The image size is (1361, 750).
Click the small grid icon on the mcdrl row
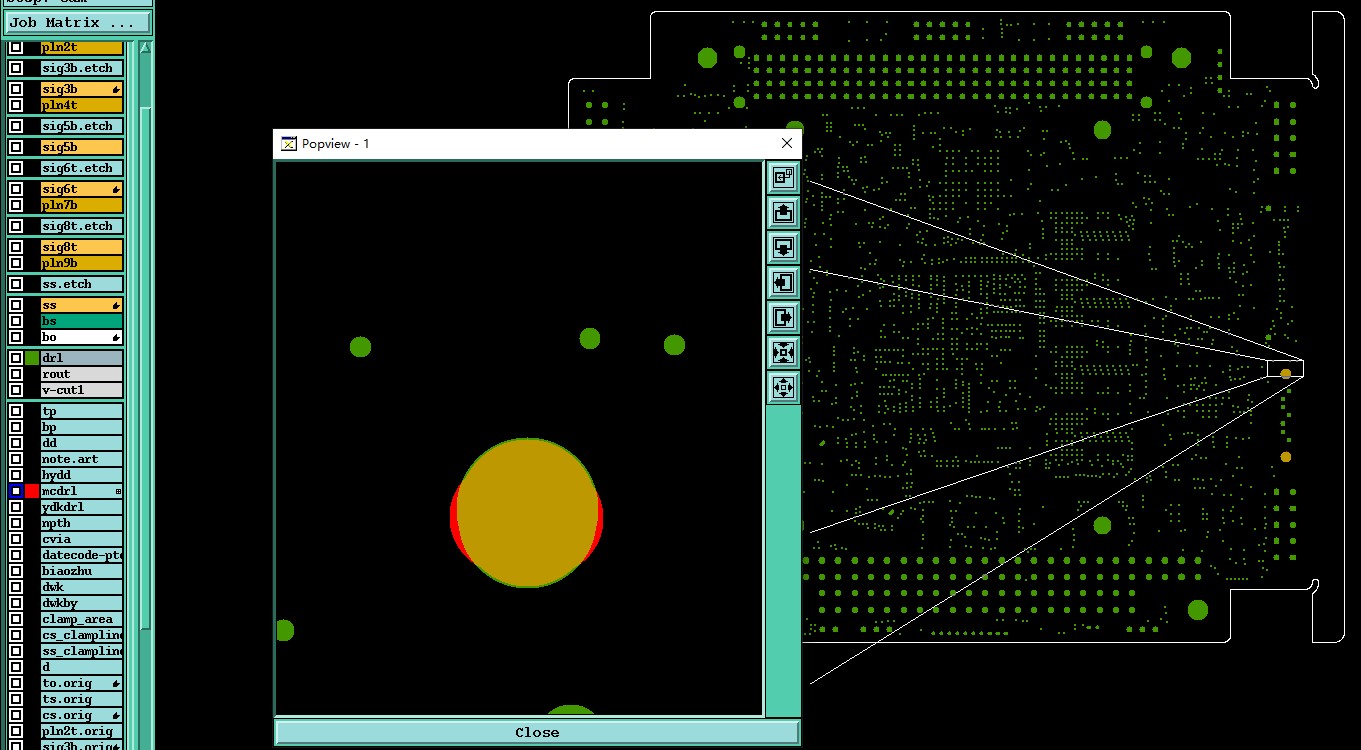[x=118, y=491]
